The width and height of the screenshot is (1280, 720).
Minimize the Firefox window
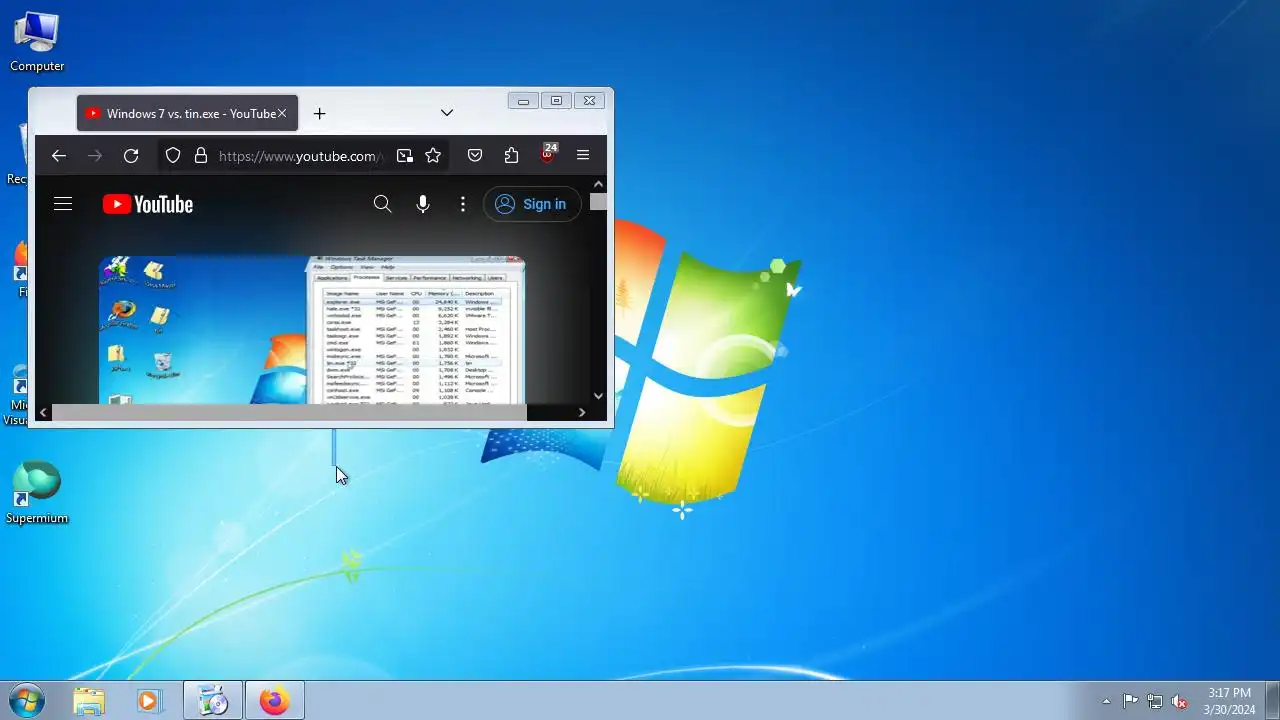523,101
